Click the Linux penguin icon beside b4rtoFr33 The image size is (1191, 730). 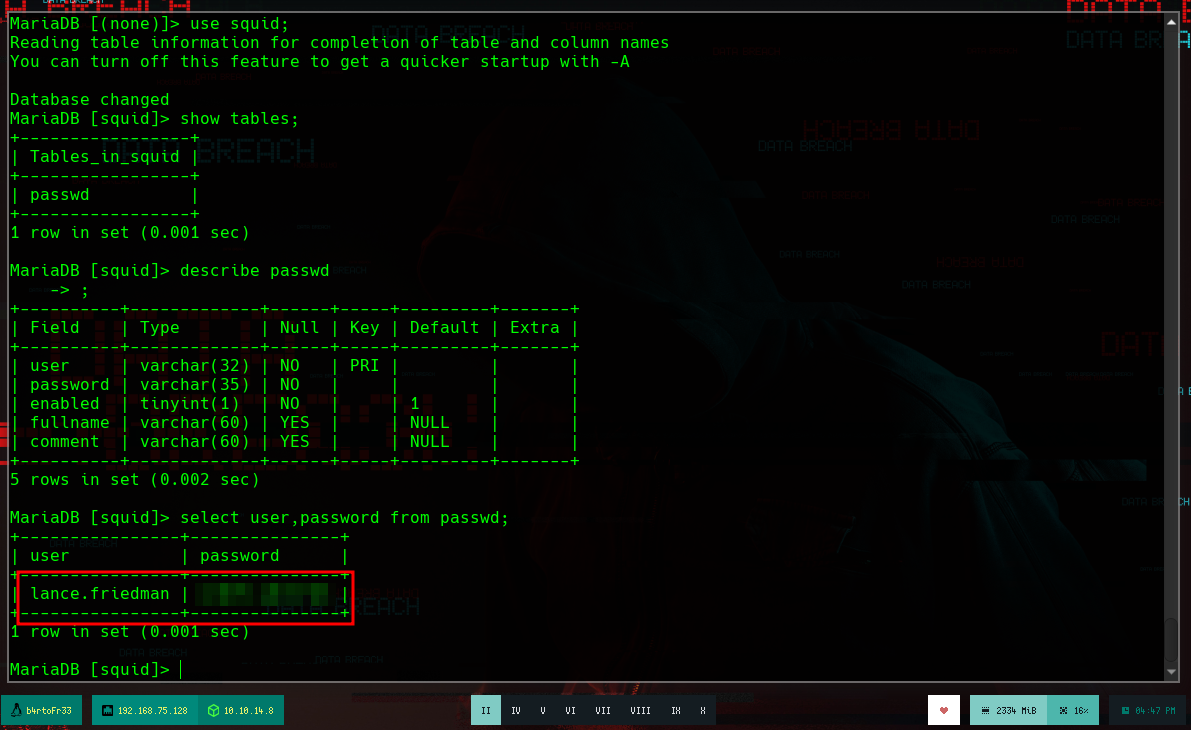16,710
